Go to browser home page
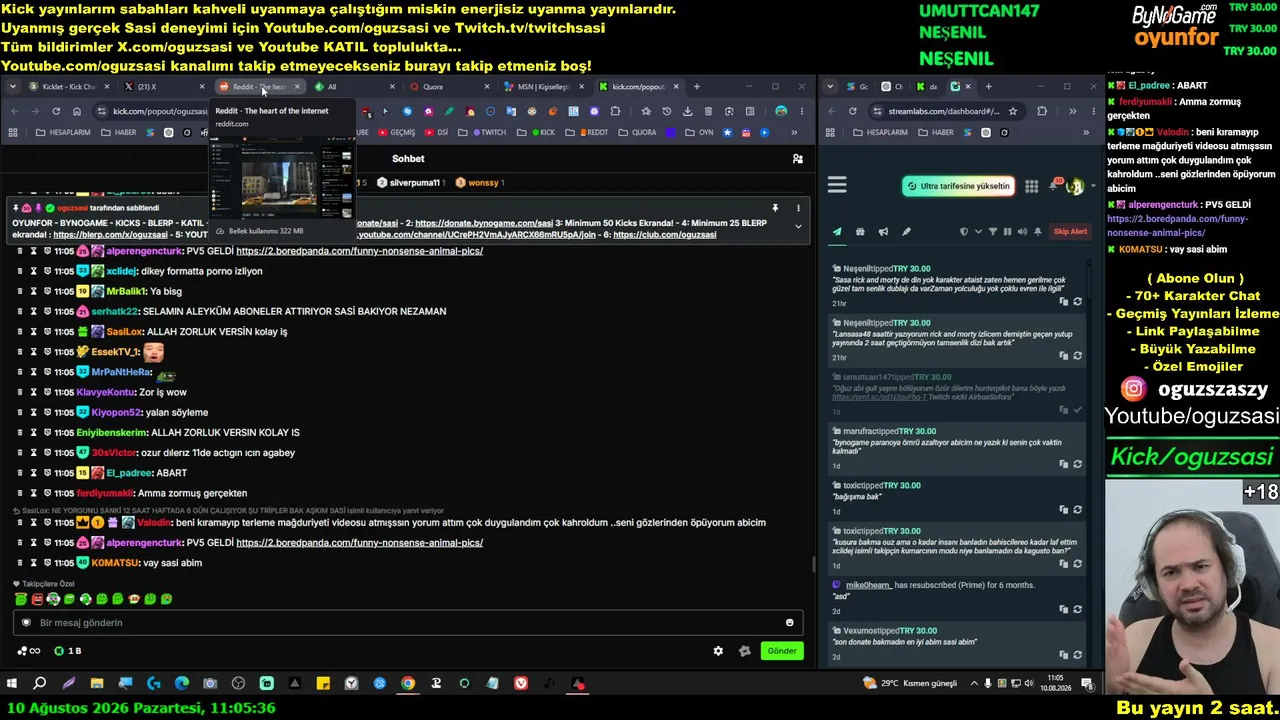 point(77,111)
